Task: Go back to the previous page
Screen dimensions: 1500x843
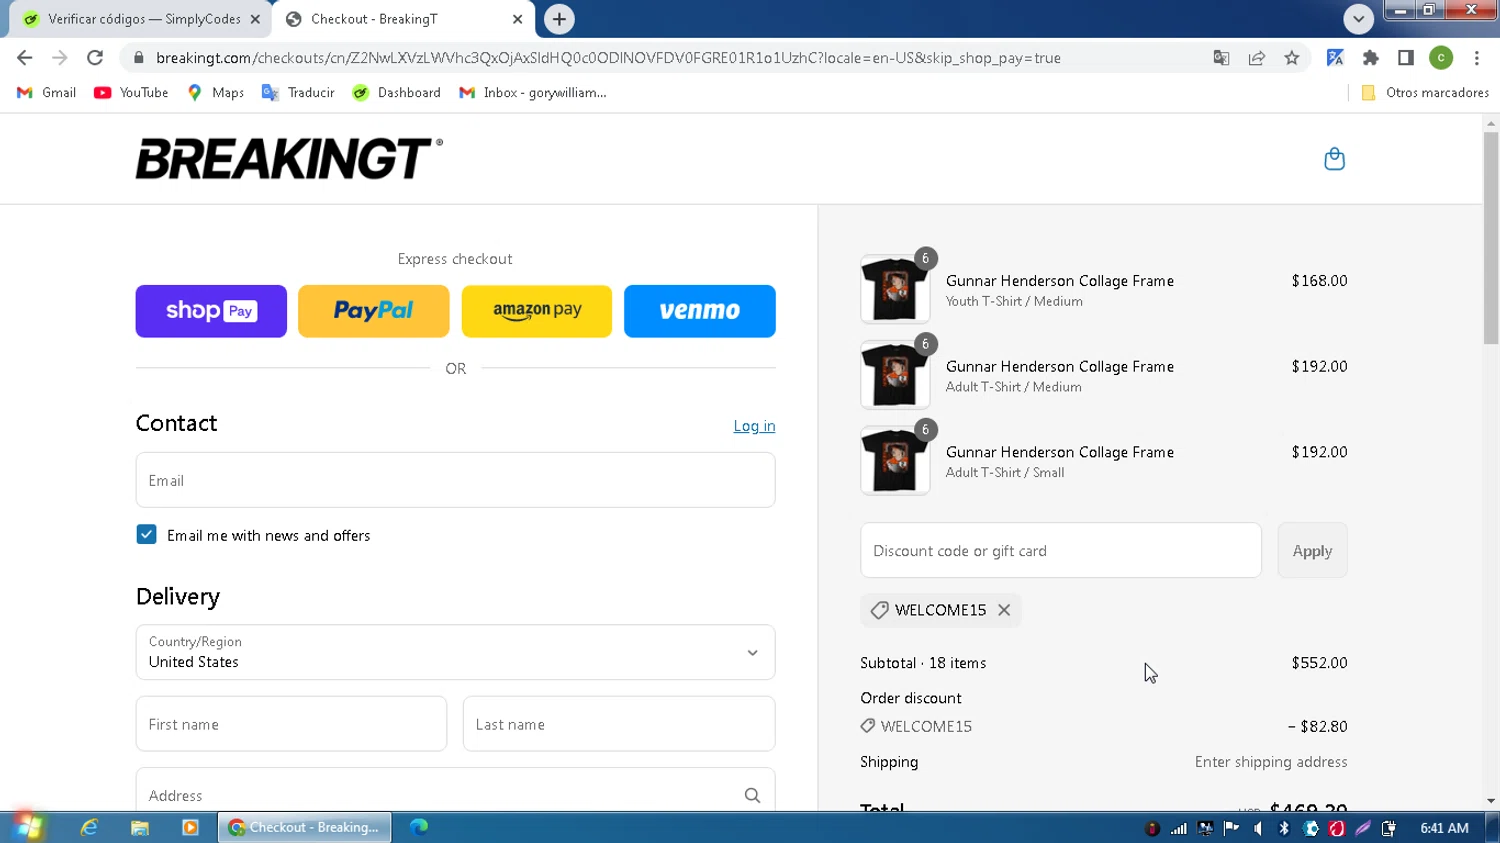Action: [25, 58]
